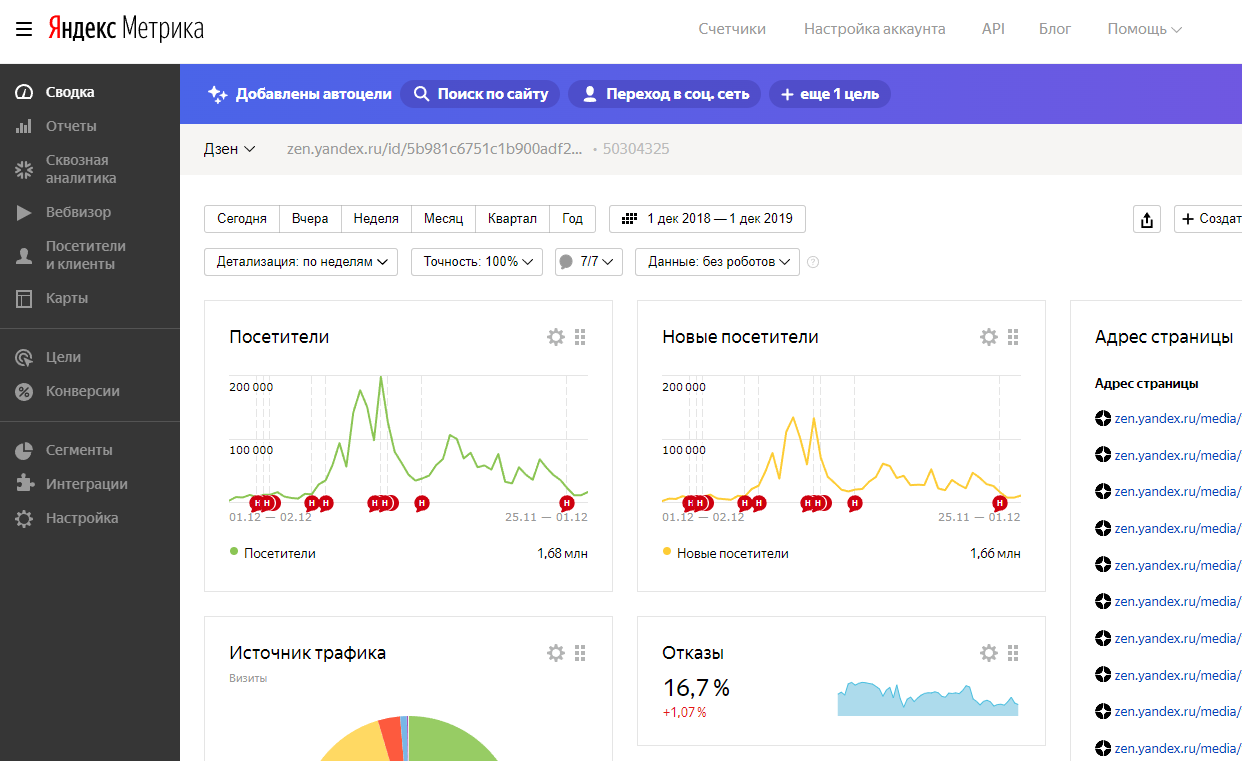Open Новые посетители widget settings gear
1242x761 pixels.
(989, 337)
